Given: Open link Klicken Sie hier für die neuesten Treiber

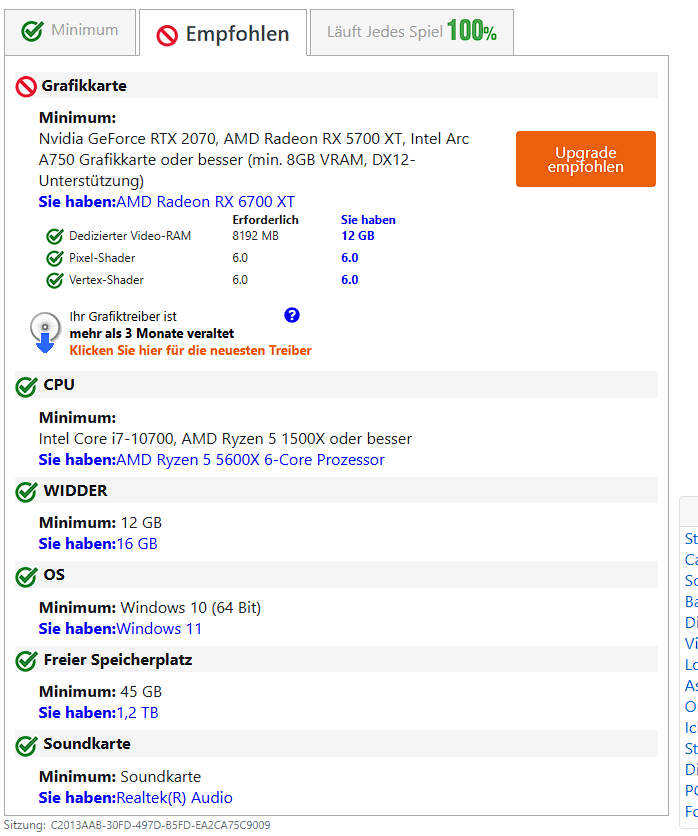Looking at the screenshot, I should coord(190,350).
